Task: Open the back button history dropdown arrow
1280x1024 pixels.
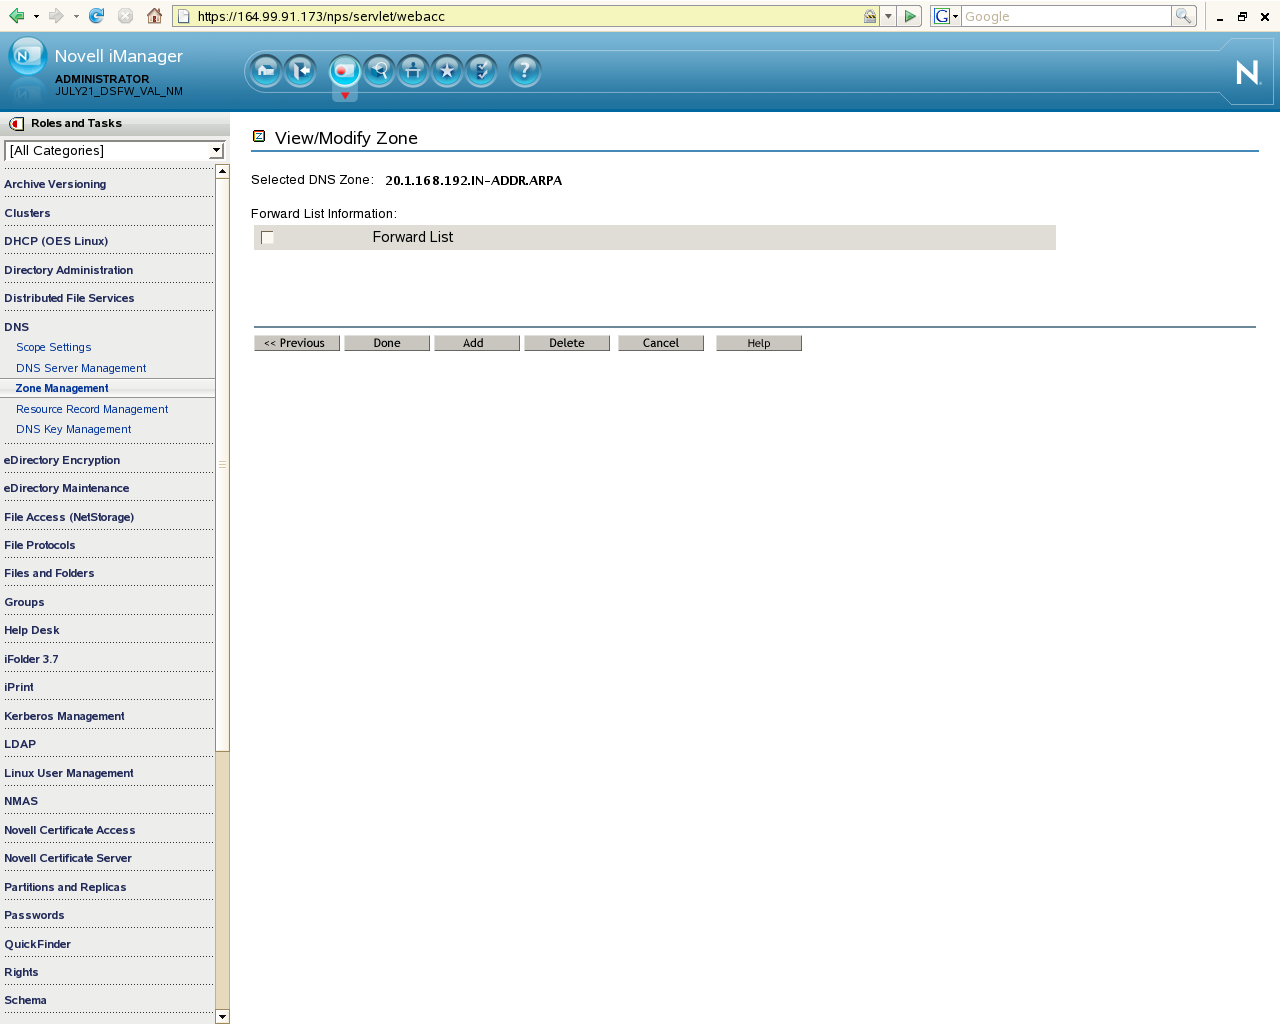Action: click(36, 16)
